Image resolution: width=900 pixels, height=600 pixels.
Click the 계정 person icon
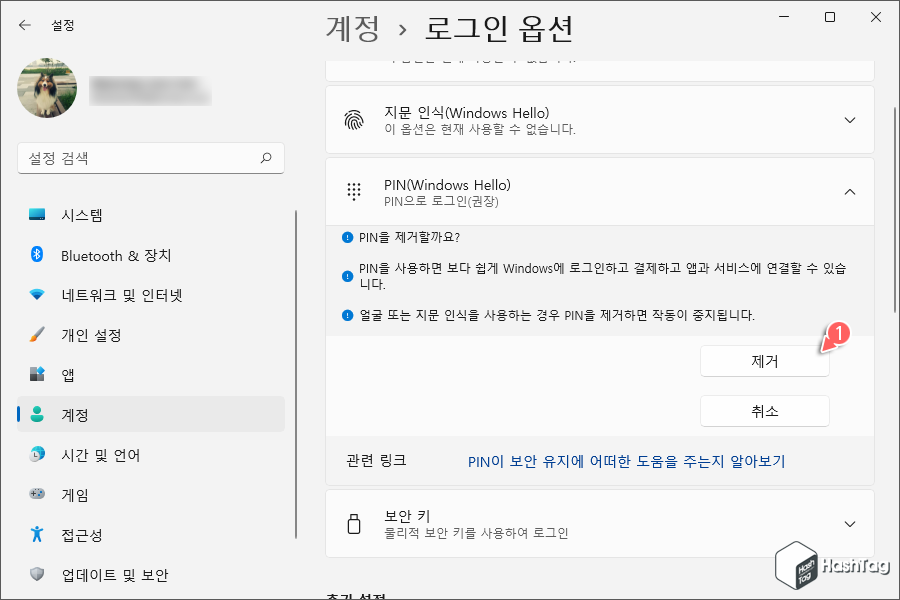(x=37, y=414)
